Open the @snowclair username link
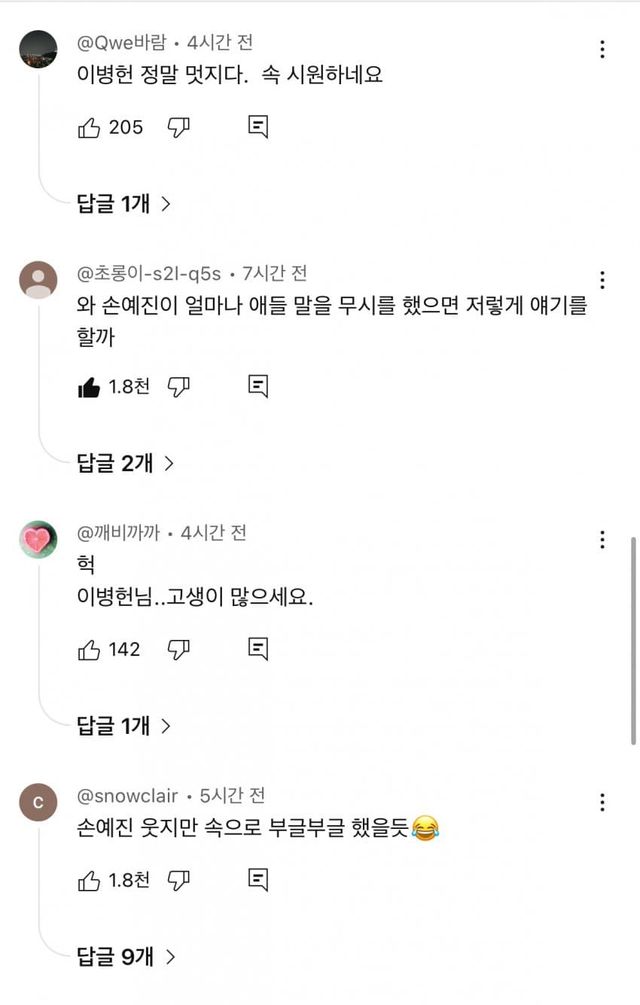The height and width of the screenshot is (1005, 640). click(x=128, y=796)
